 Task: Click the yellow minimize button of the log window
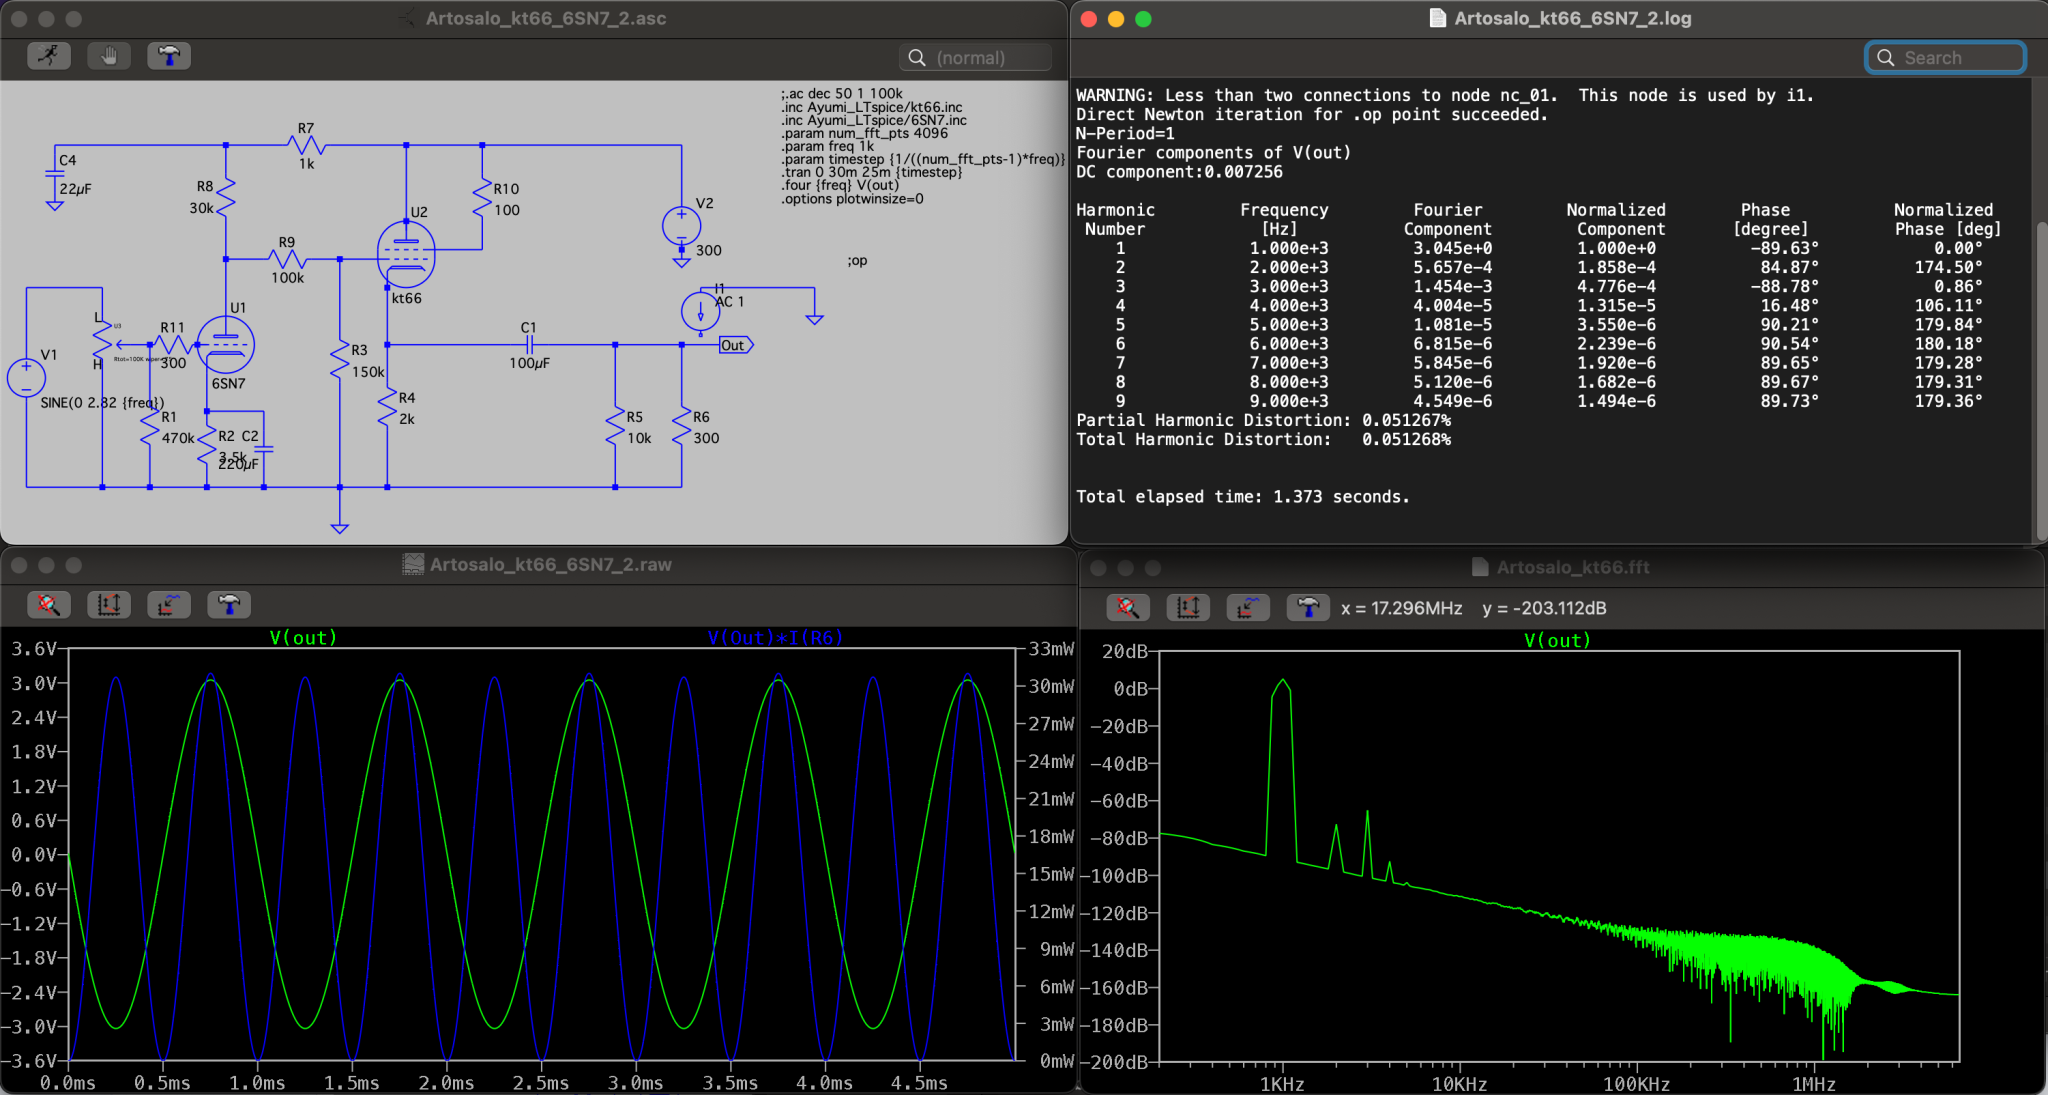click(1116, 19)
